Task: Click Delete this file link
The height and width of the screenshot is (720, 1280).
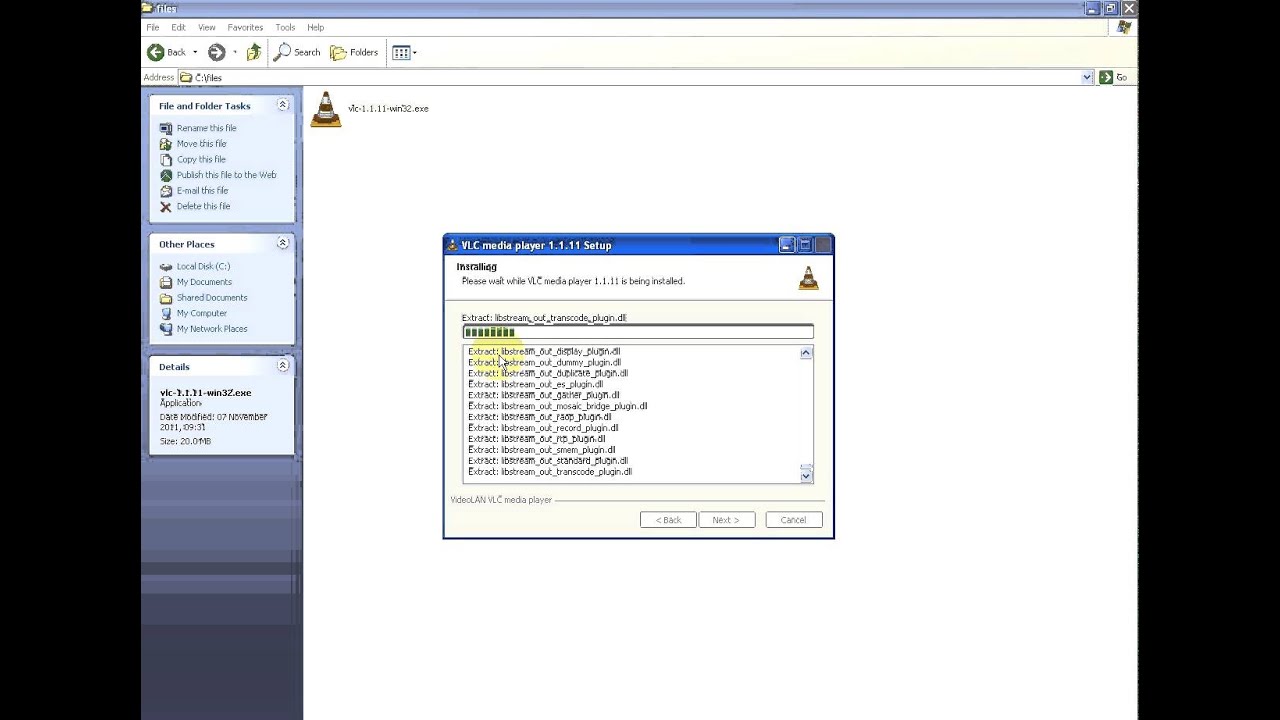Action: (203, 206)
